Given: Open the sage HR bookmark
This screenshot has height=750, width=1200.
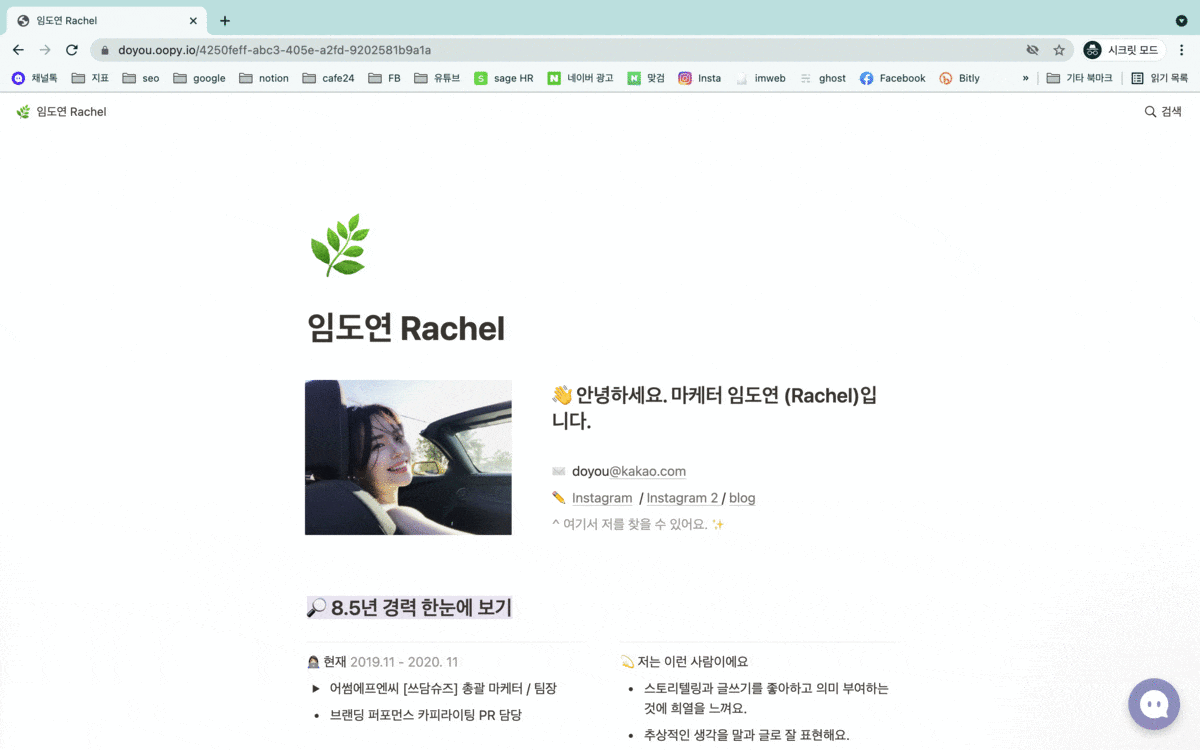Looking at the screenshot, I should (504, 78).
